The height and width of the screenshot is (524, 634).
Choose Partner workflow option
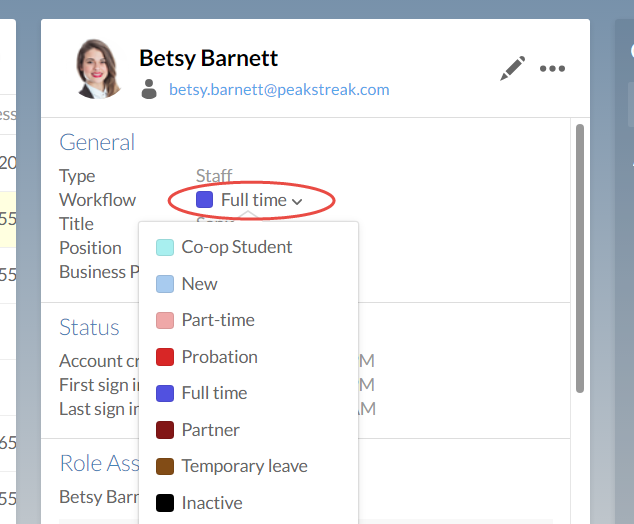pos(210,430)
